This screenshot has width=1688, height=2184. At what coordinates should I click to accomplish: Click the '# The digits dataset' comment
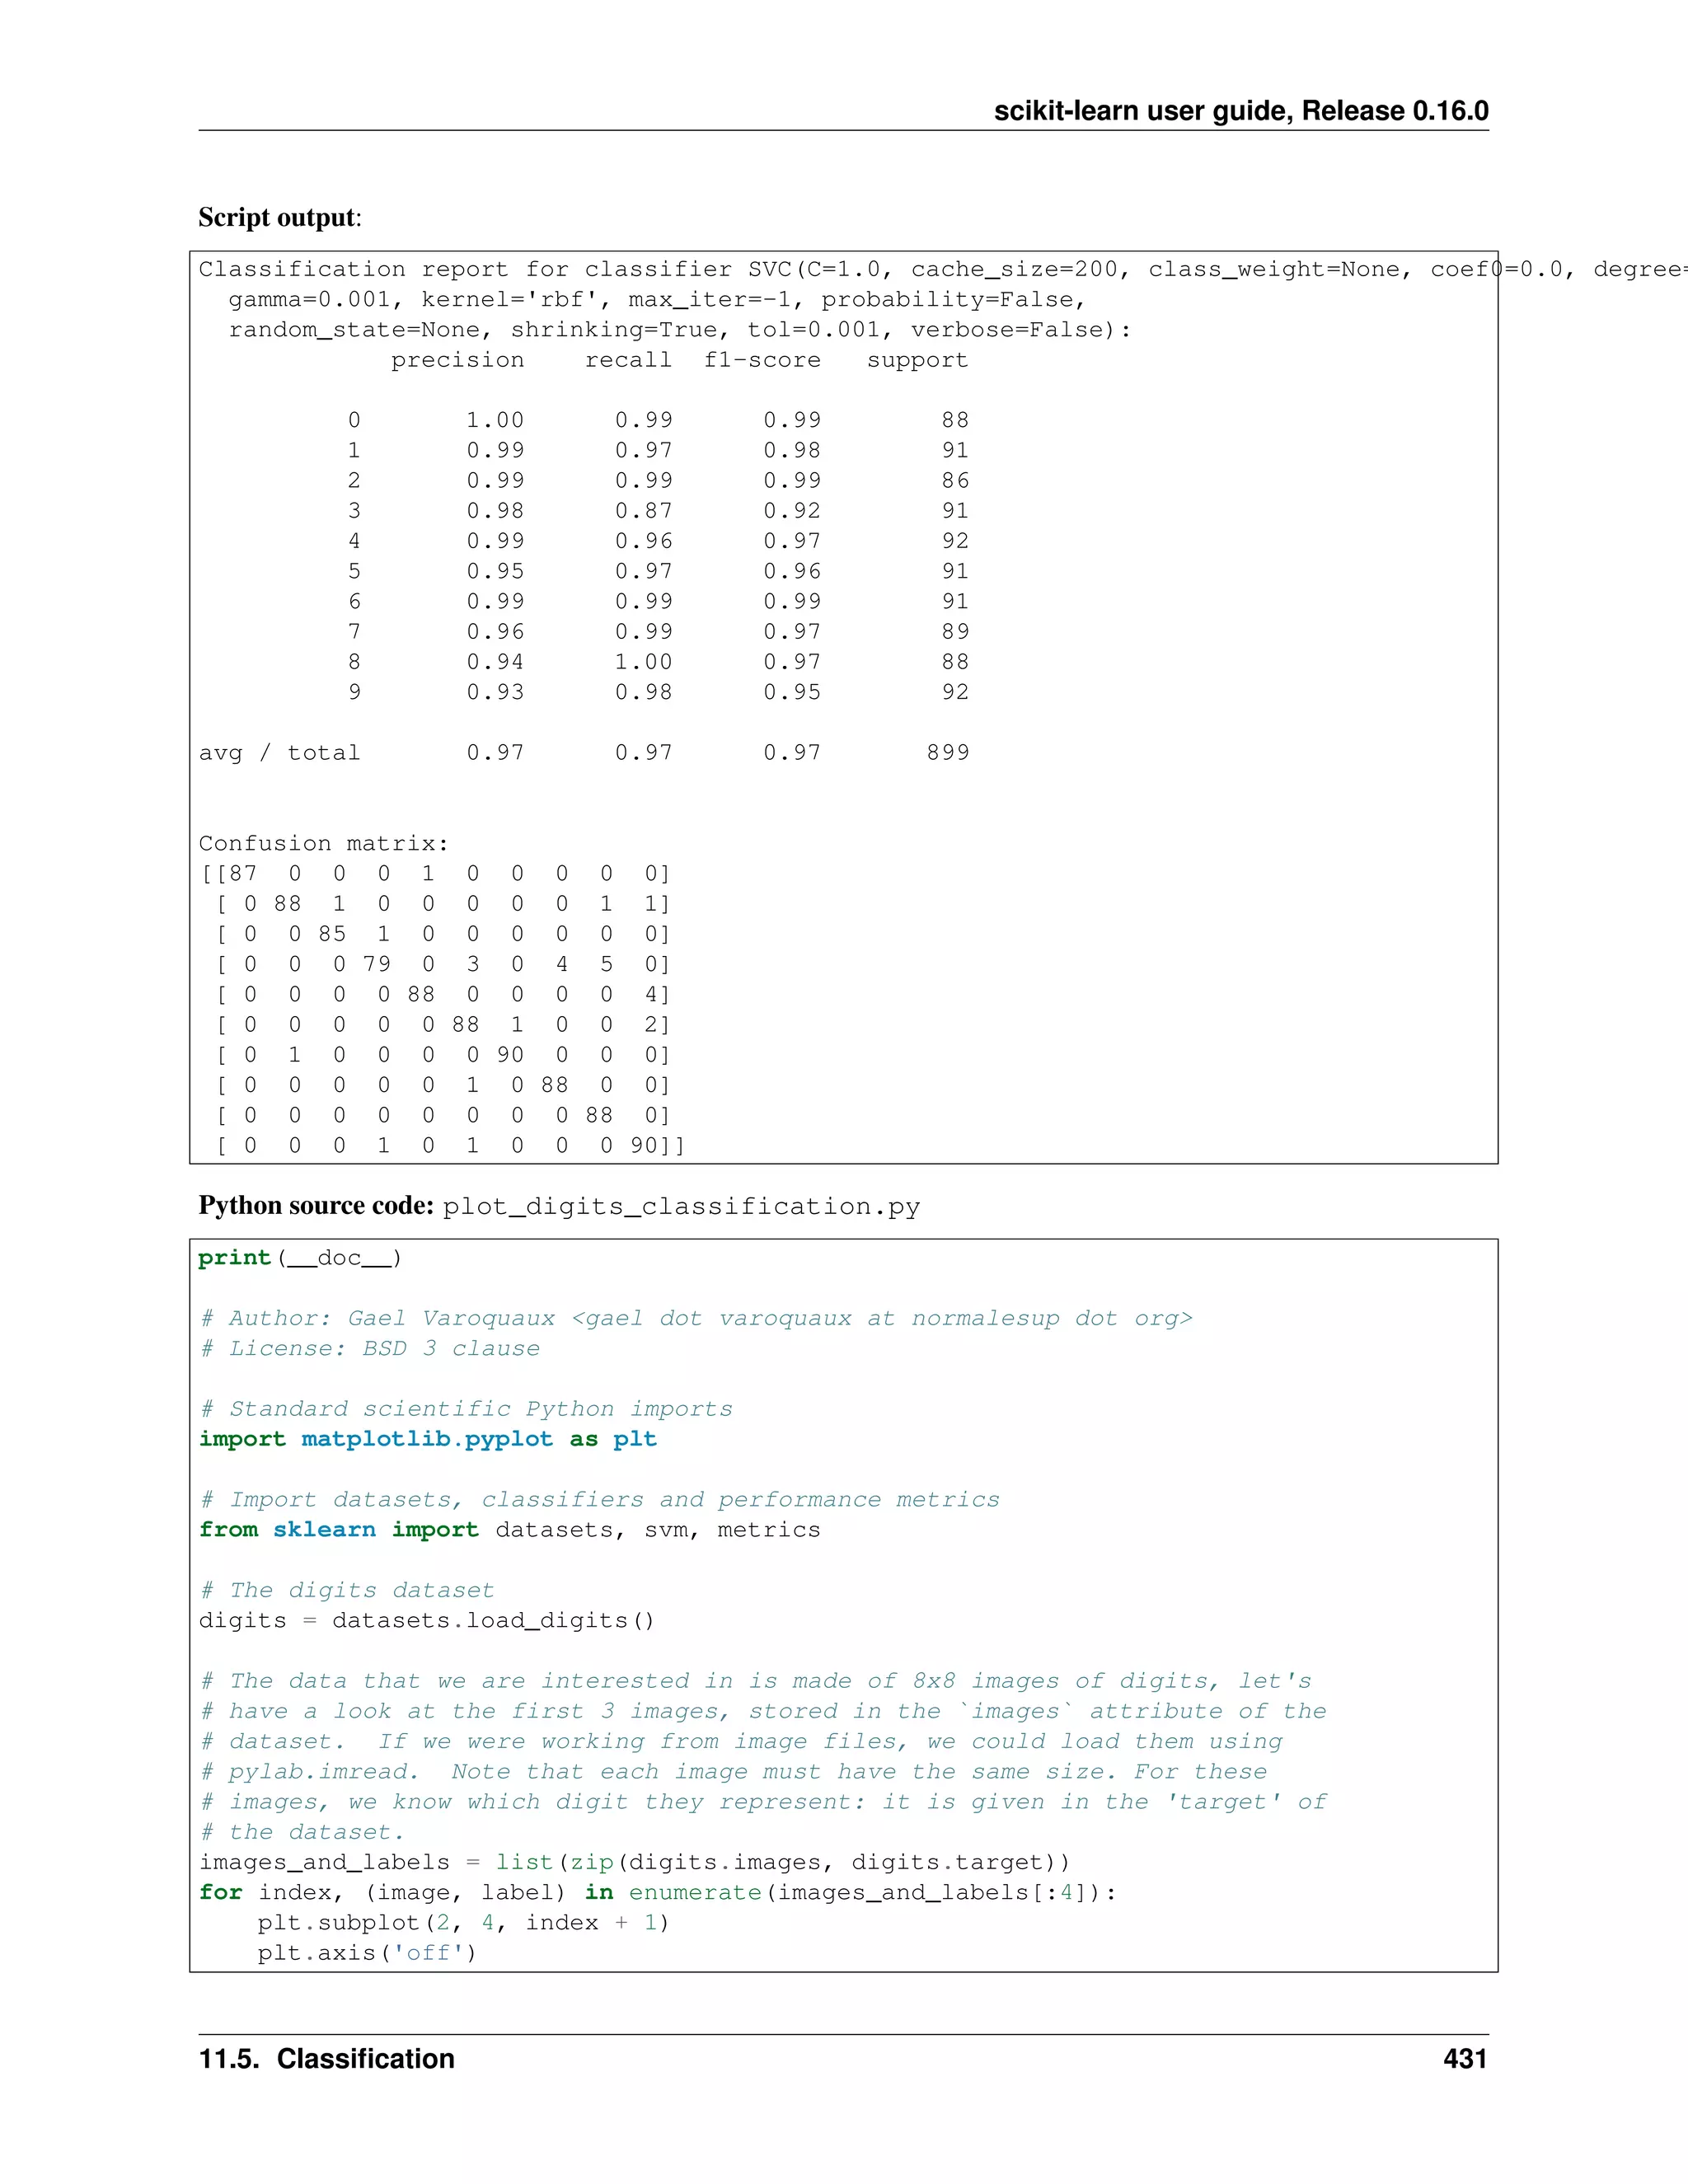click(x=346, y=1590)
